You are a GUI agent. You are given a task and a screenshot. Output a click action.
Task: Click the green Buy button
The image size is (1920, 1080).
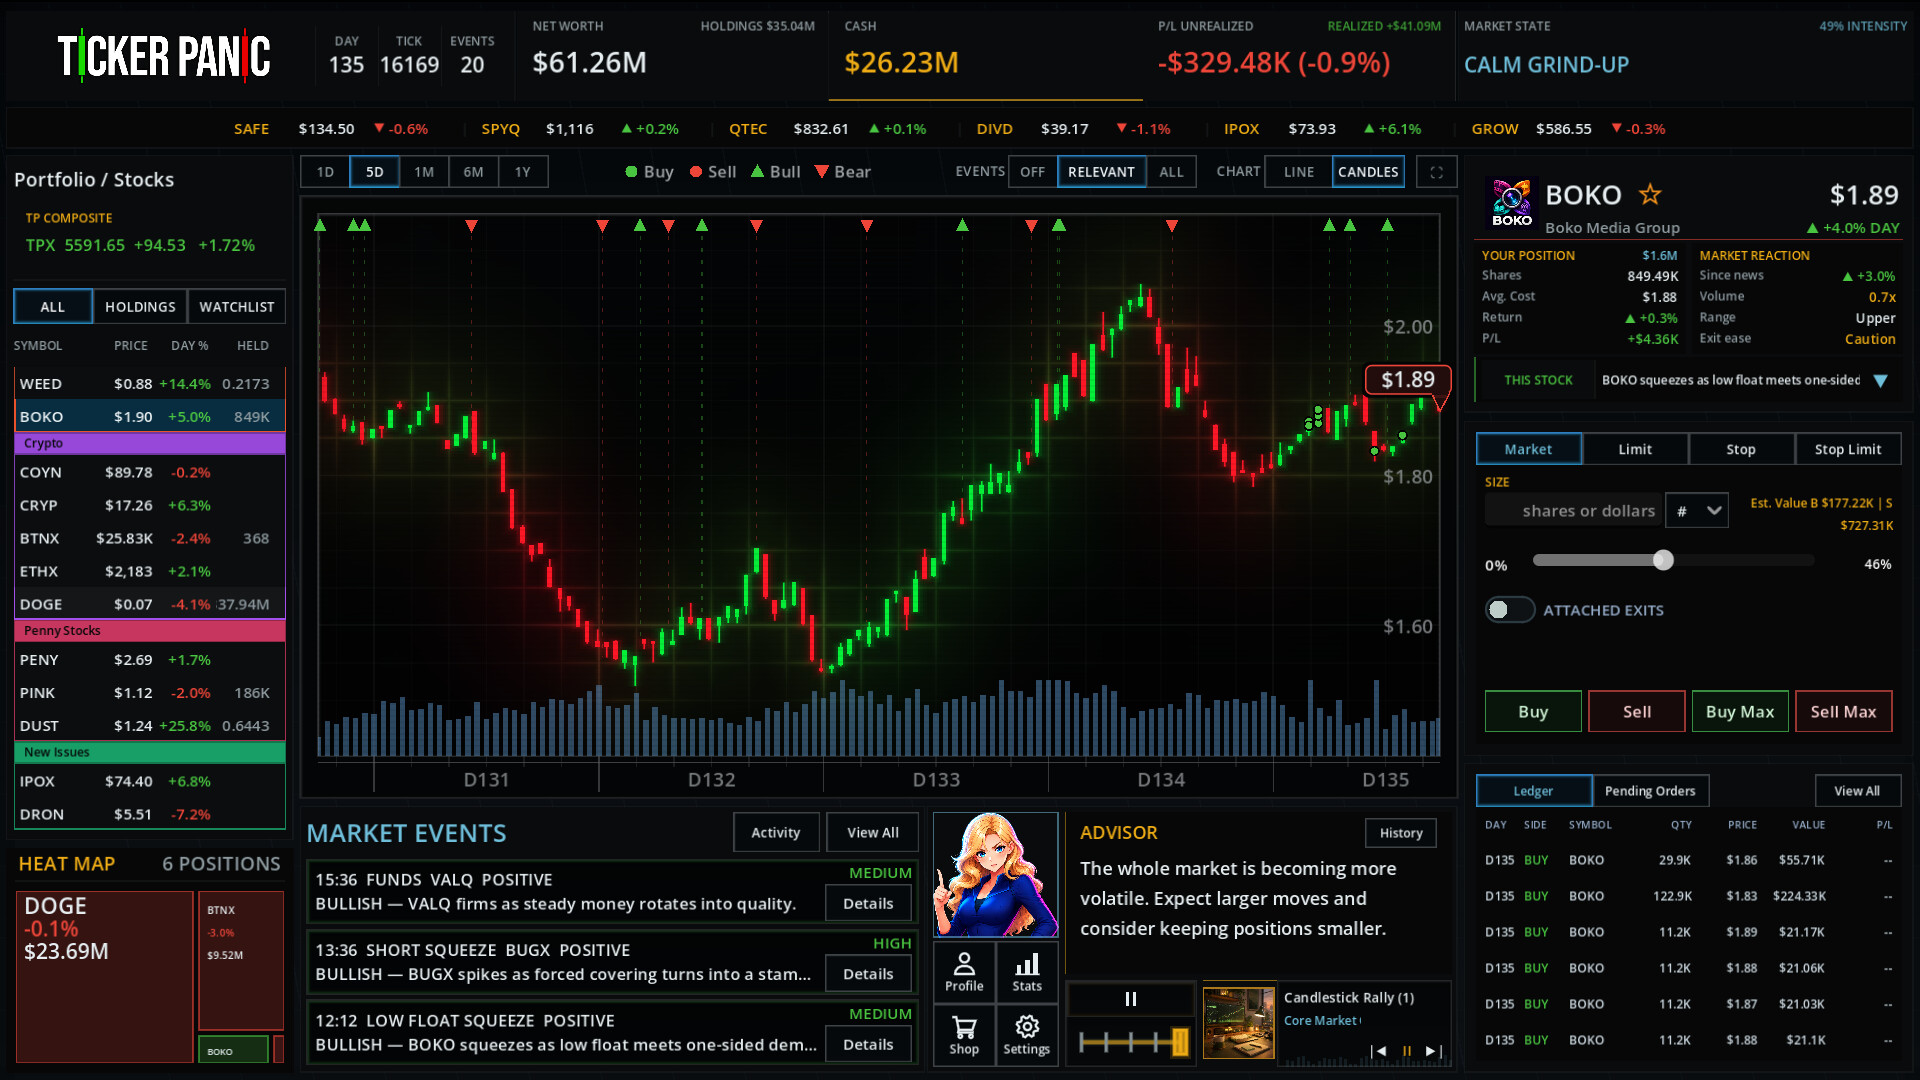coord(1533,712)
